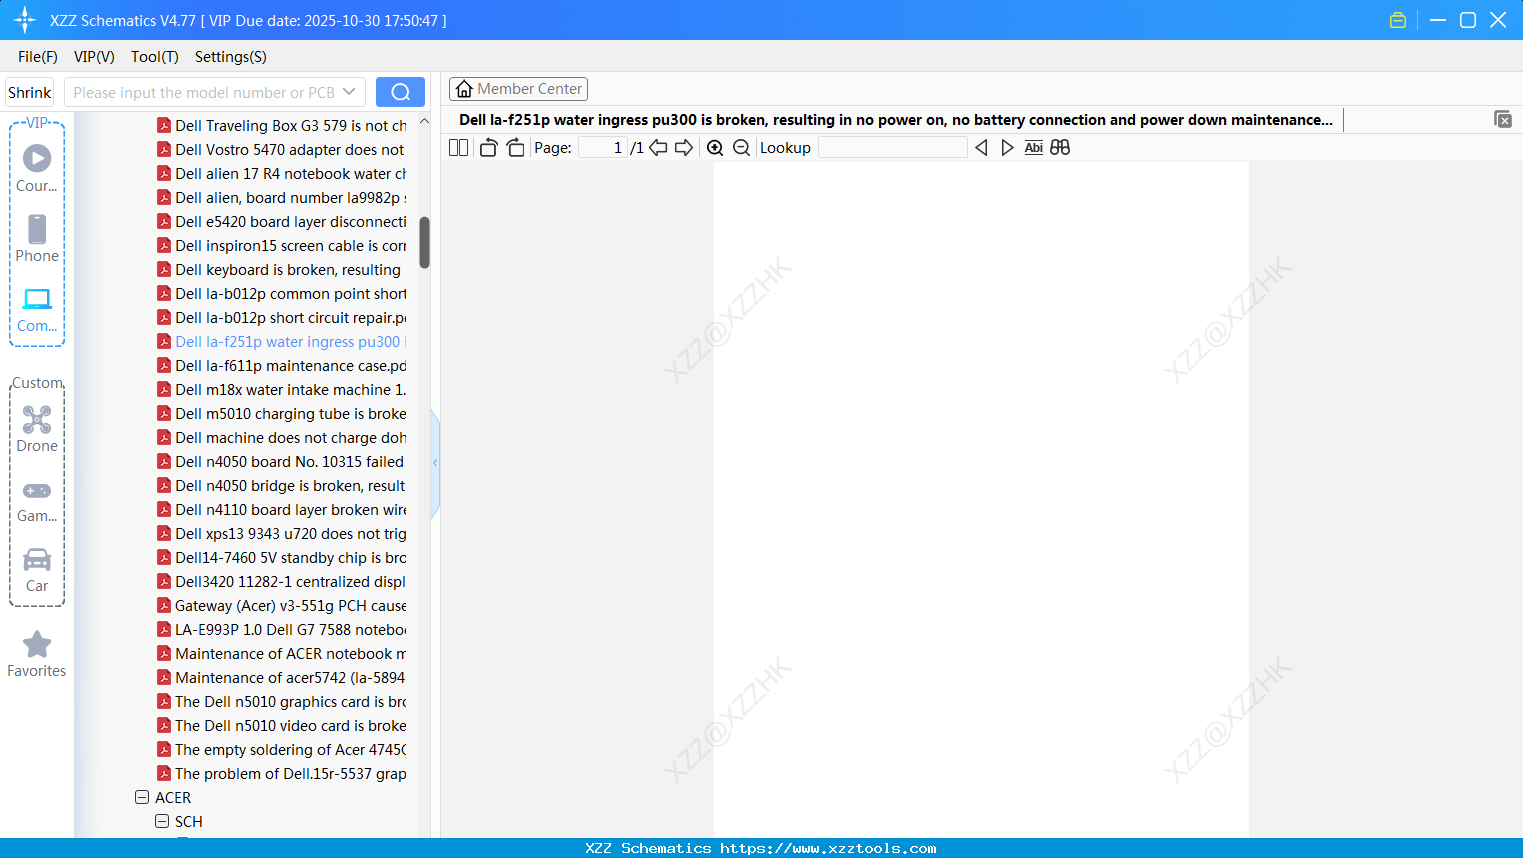Image resolution: width=1523 pixels, height=858 pixels.
Task: Open 'The empty soldering of Acer 4745' file
Action: coord(282,750)
